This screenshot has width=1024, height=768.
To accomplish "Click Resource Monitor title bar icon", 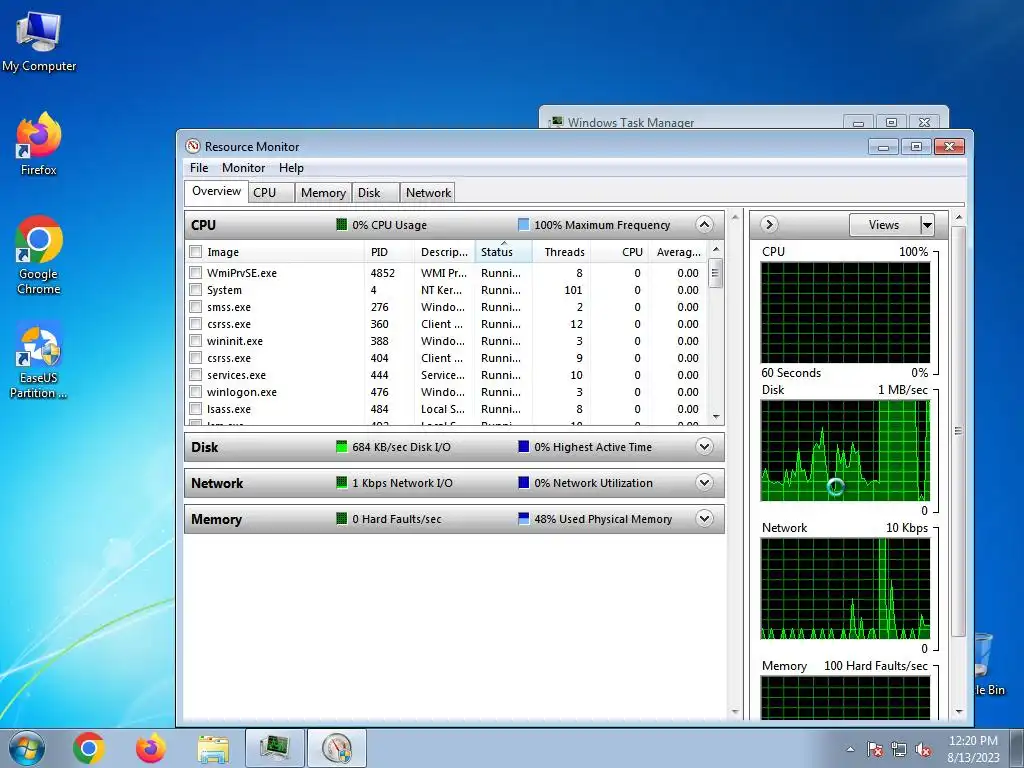I will [193, 146].
